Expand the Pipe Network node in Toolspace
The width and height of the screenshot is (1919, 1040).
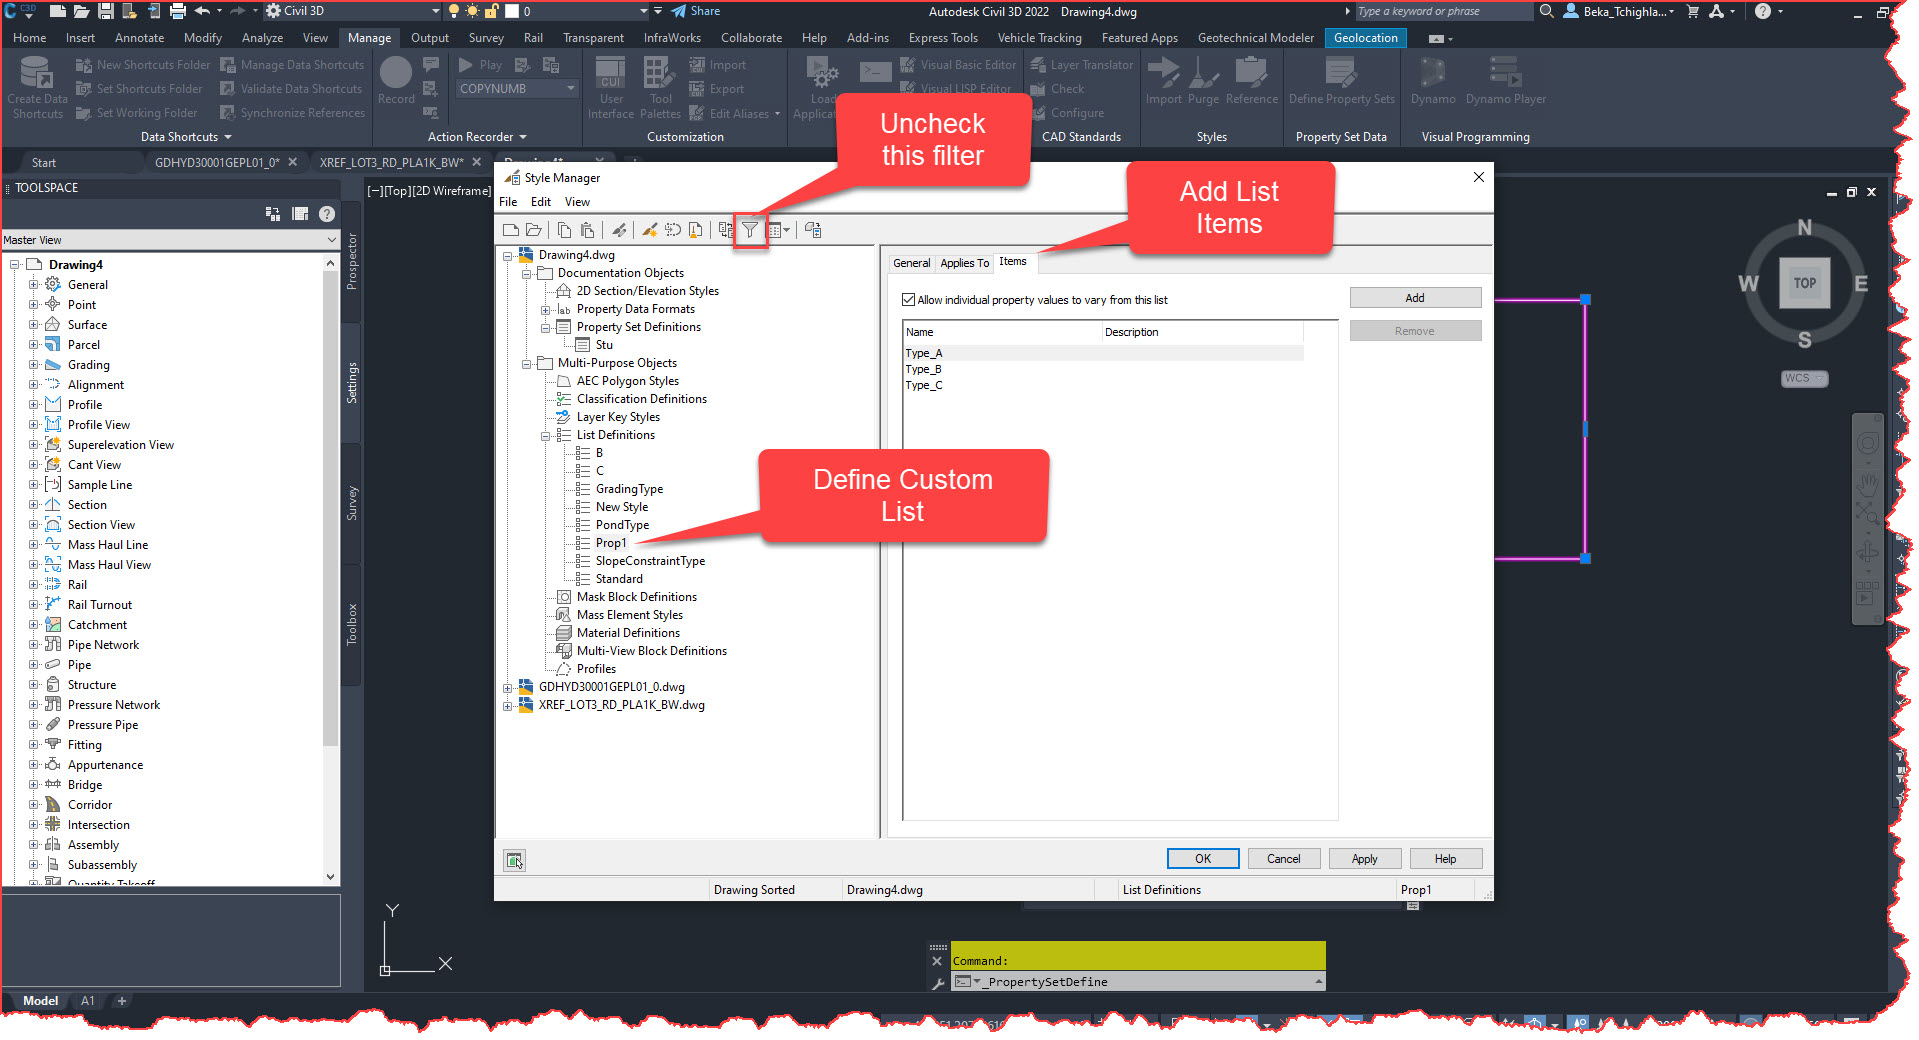33,644
